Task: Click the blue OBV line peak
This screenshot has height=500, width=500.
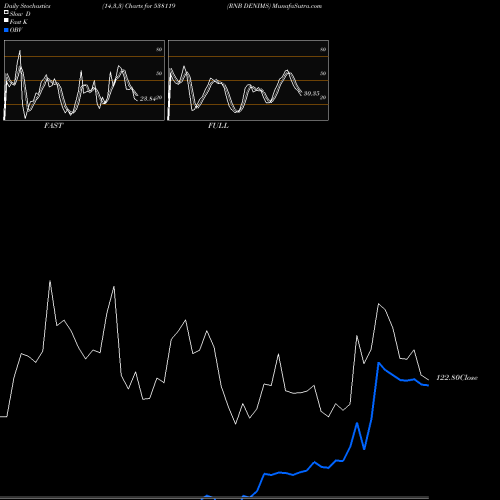Action: tap(379, 363)
